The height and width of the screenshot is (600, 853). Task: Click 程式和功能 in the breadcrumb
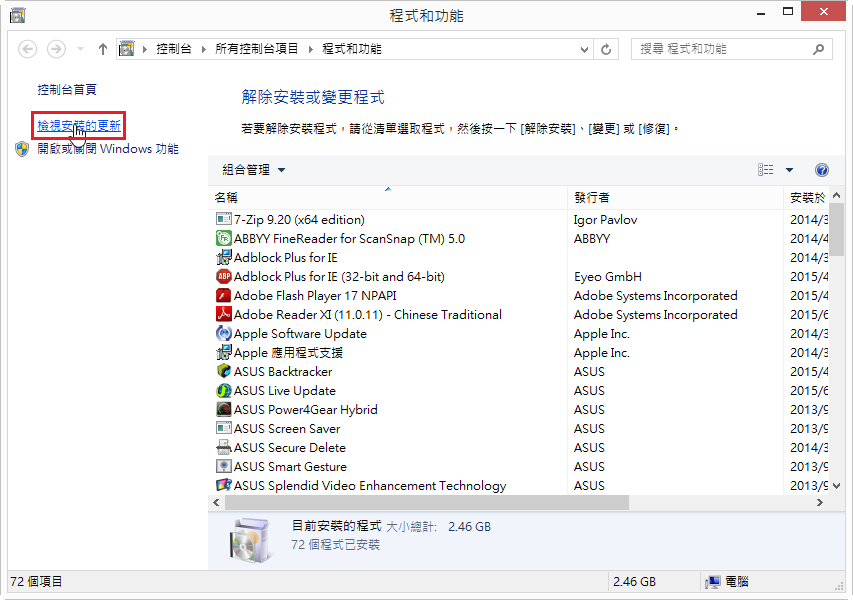(352, 49)
